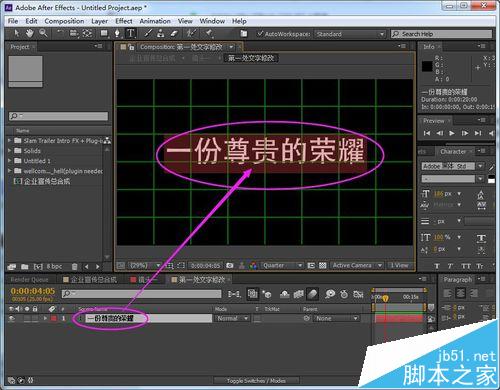Toggle transparency grid in composition viewer
The width and height of the screenshot is (500, 390).
pyautogui.click(x=323, y=266)
